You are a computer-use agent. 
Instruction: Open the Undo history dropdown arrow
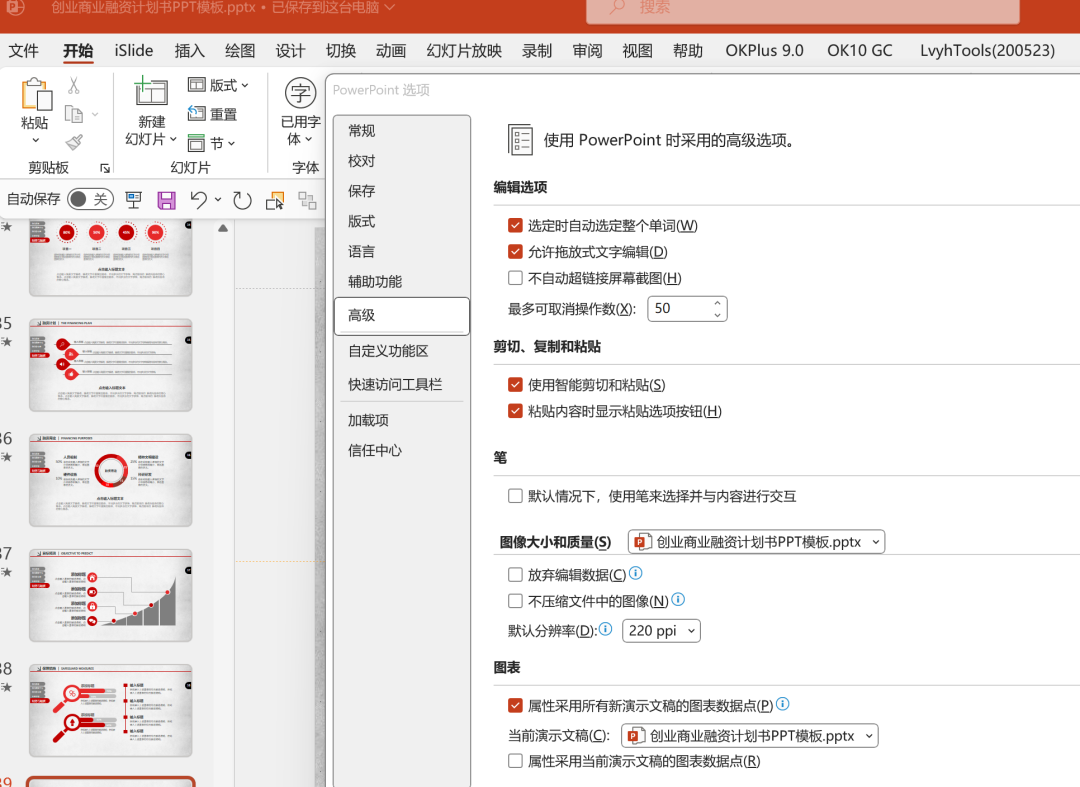click(x=218, y=200)
